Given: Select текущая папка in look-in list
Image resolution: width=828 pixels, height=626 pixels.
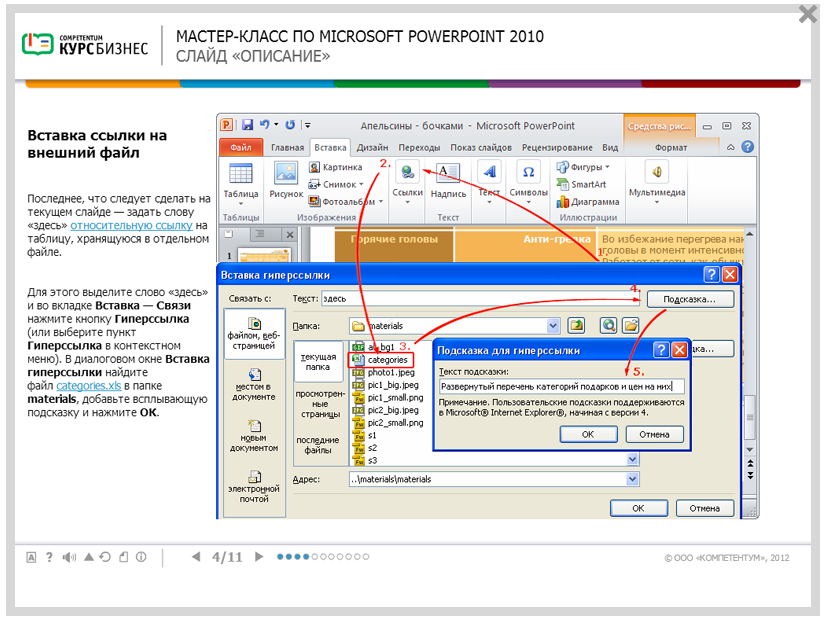Looking at the screenshot, I should tap(318, 362).
